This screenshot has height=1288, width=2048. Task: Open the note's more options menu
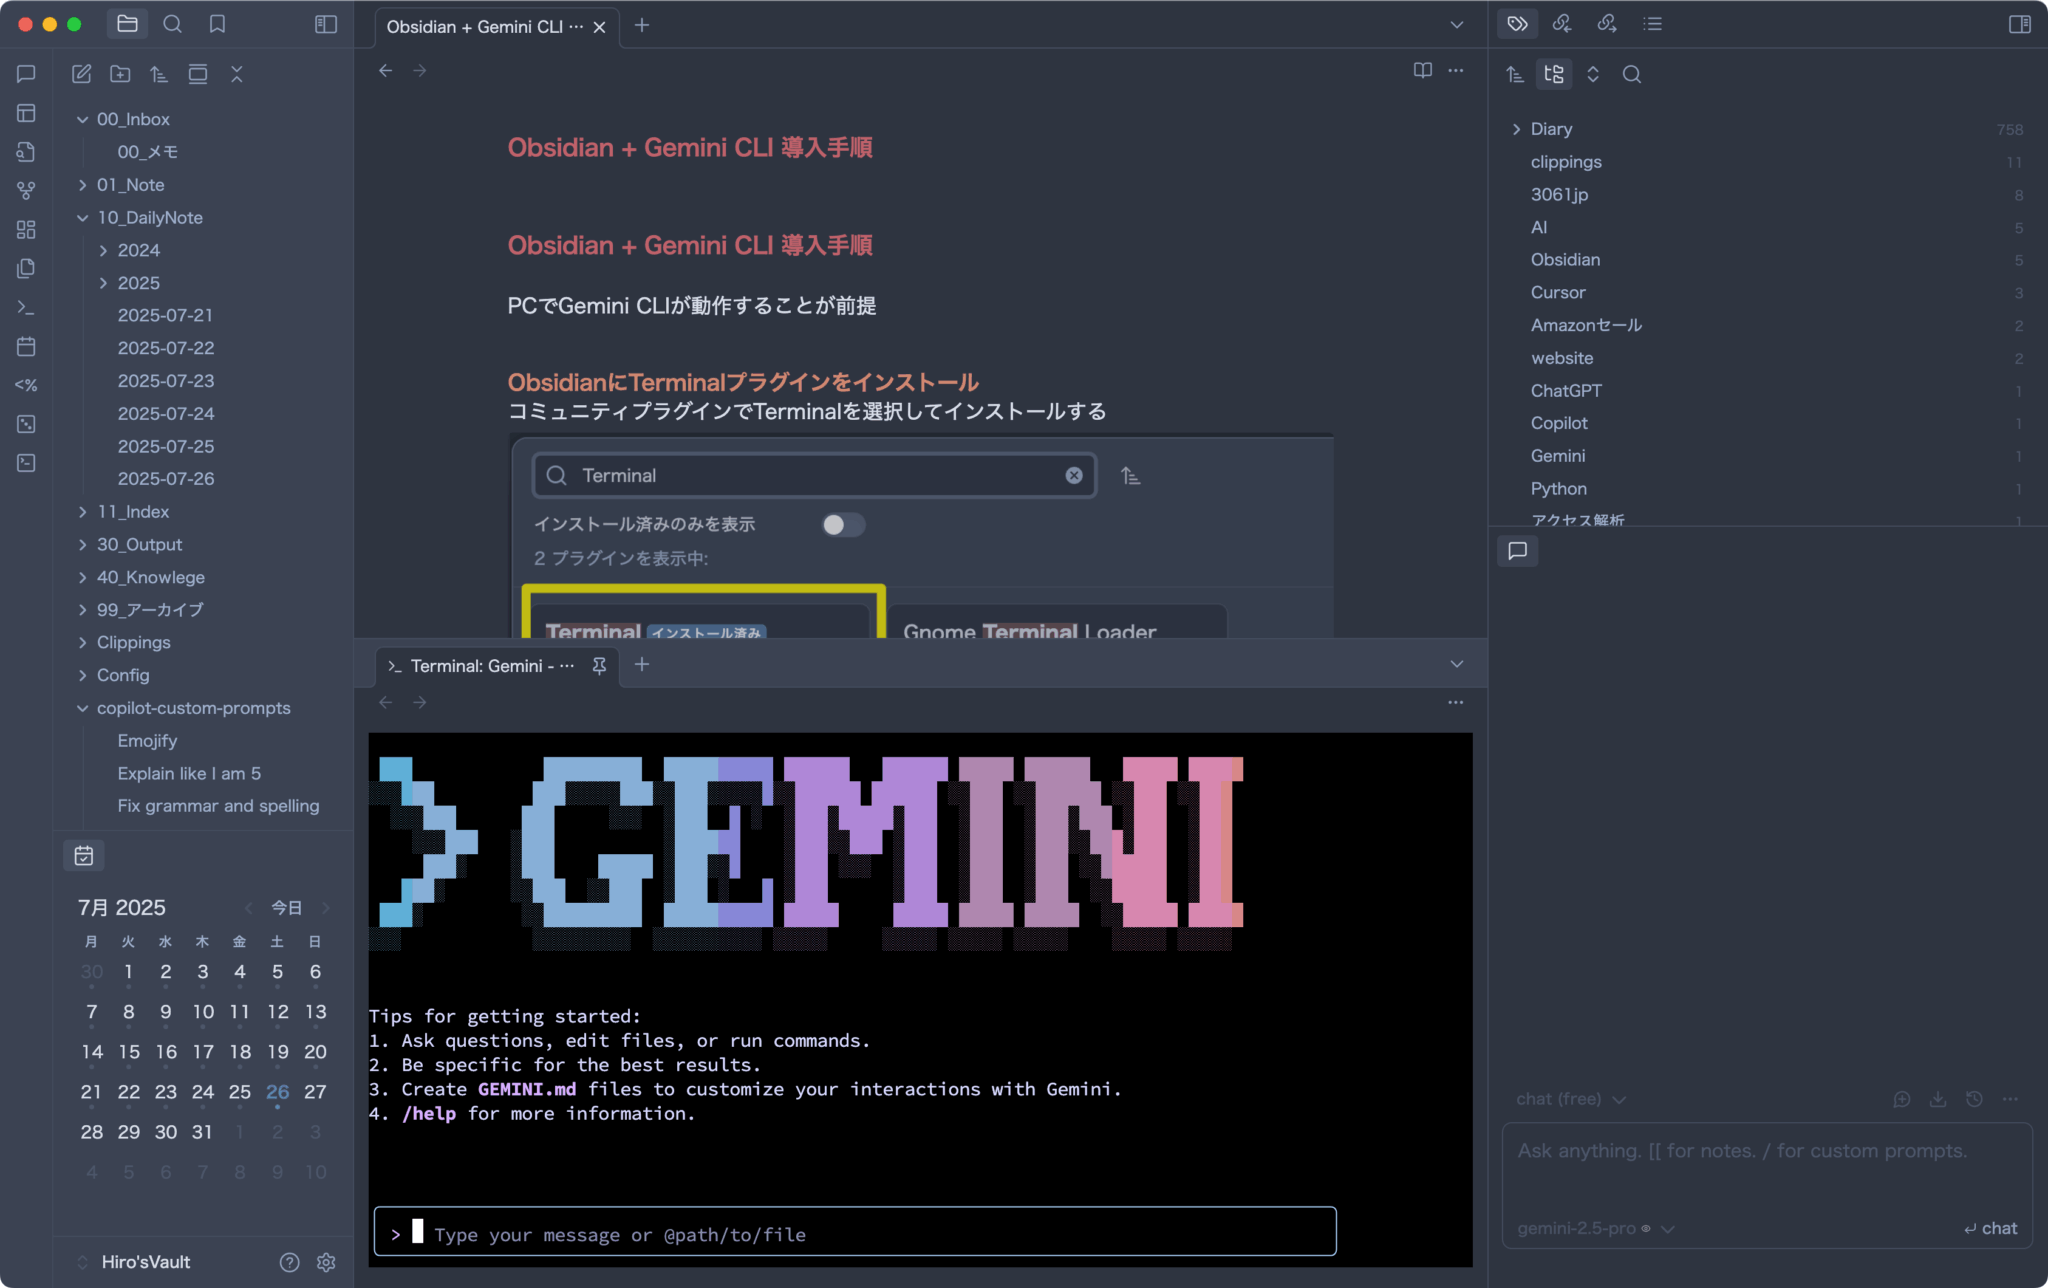click(x=1456, y=71)
